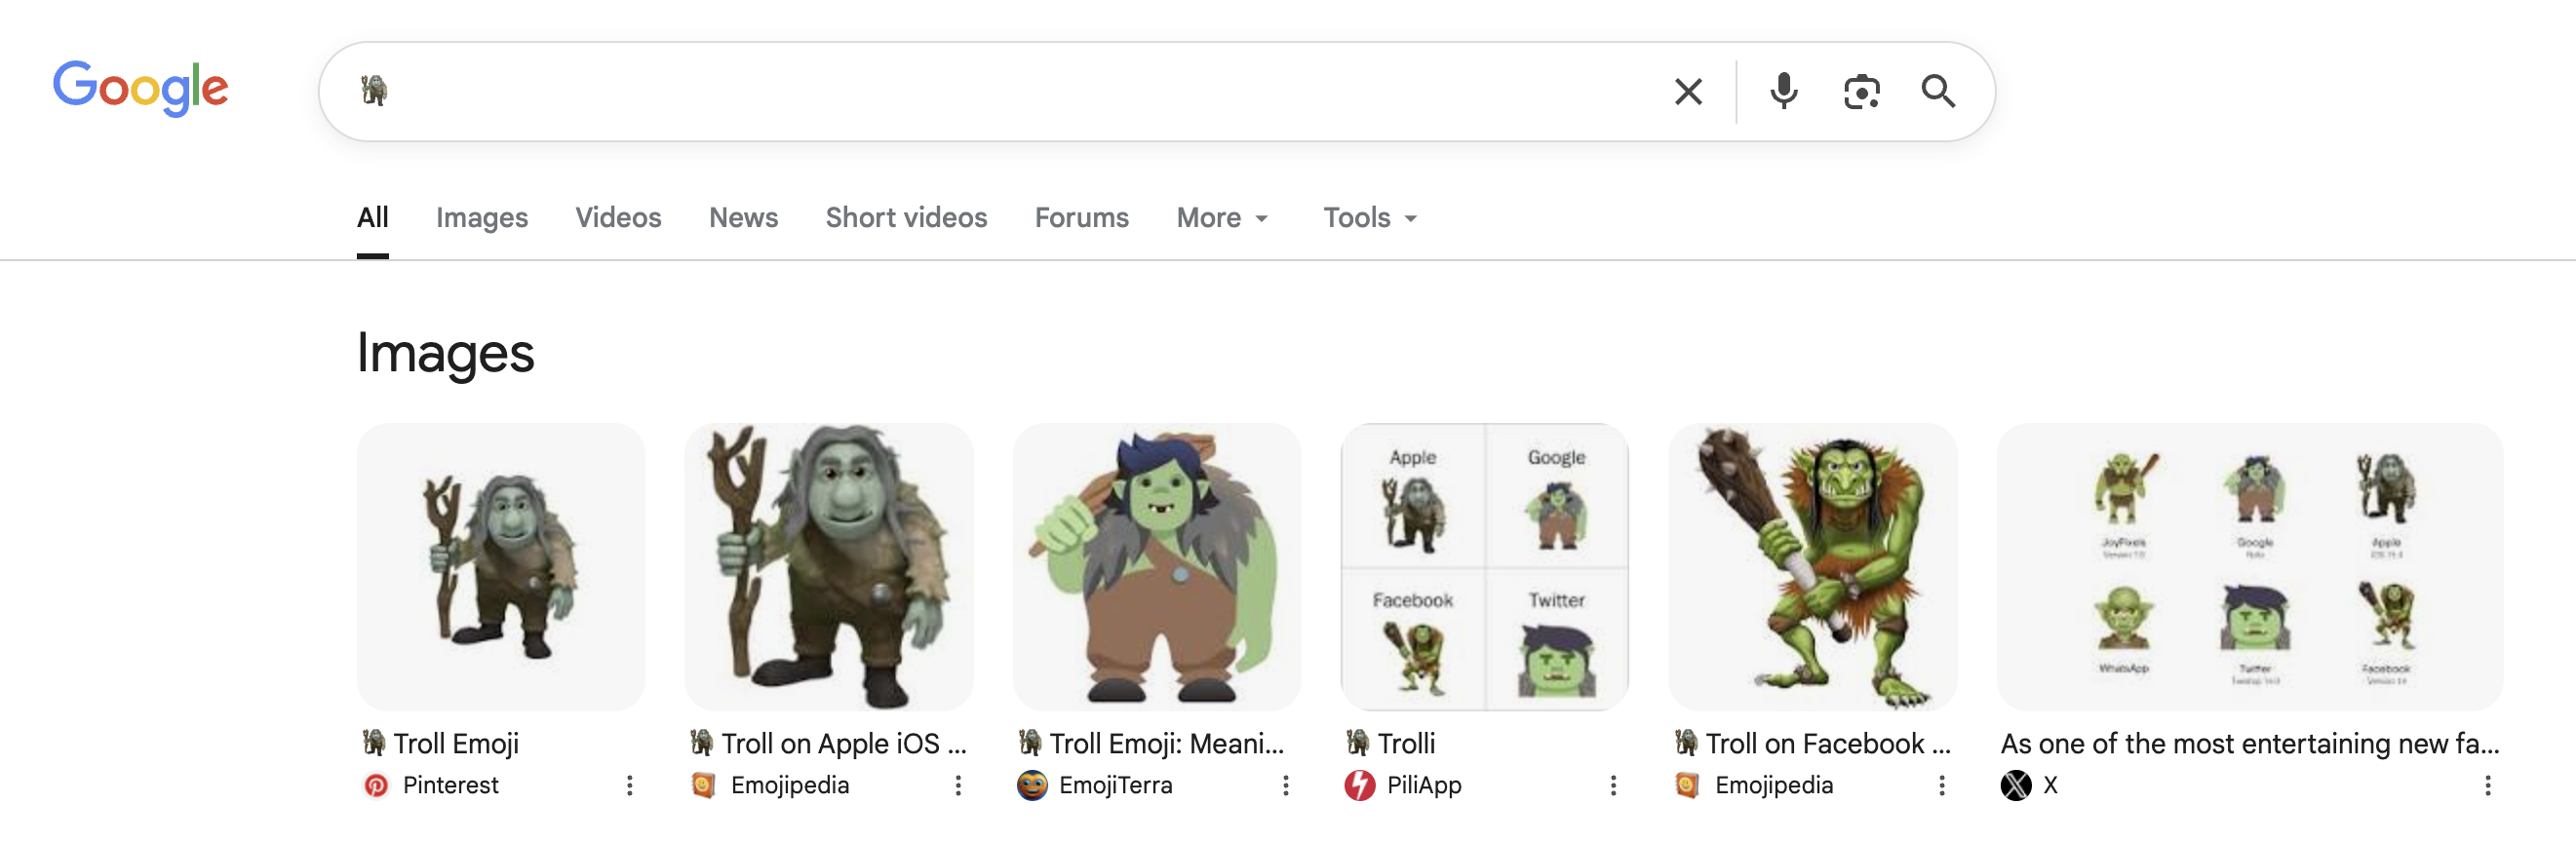Open options menu for Pinterest result
2576x842 pixels.
[x=630, y=786]
